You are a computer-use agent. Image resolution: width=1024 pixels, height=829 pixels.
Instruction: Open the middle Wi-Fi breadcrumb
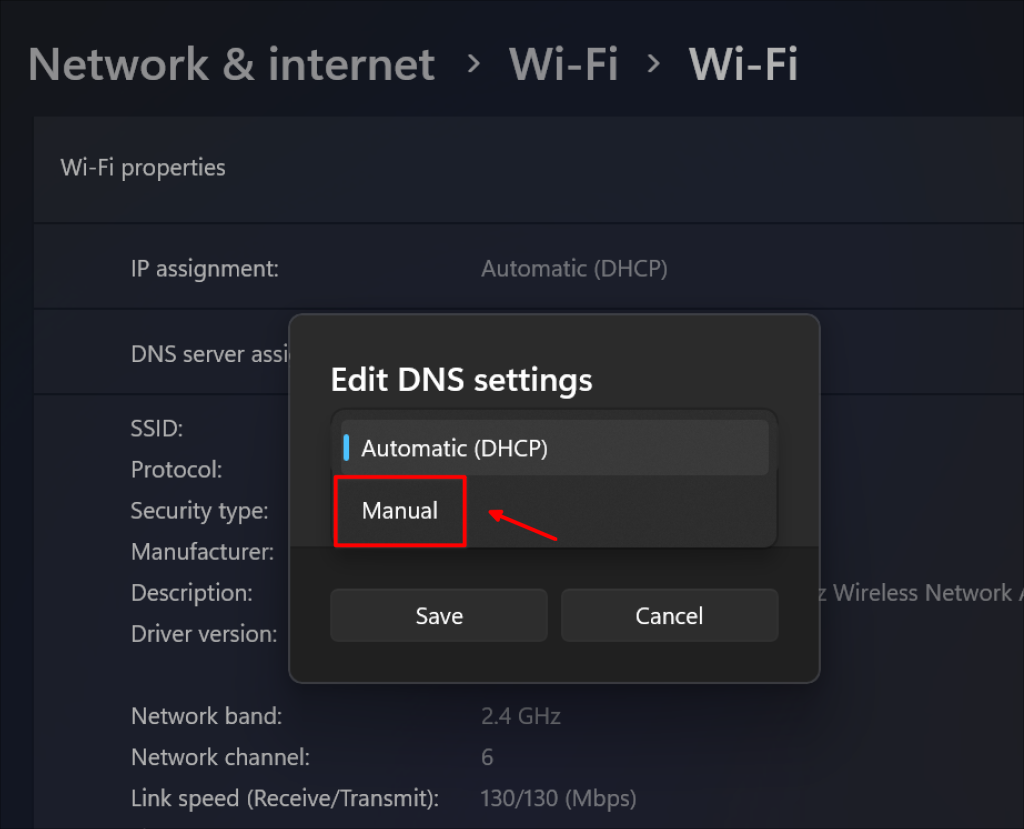click(x=563, y=64)
